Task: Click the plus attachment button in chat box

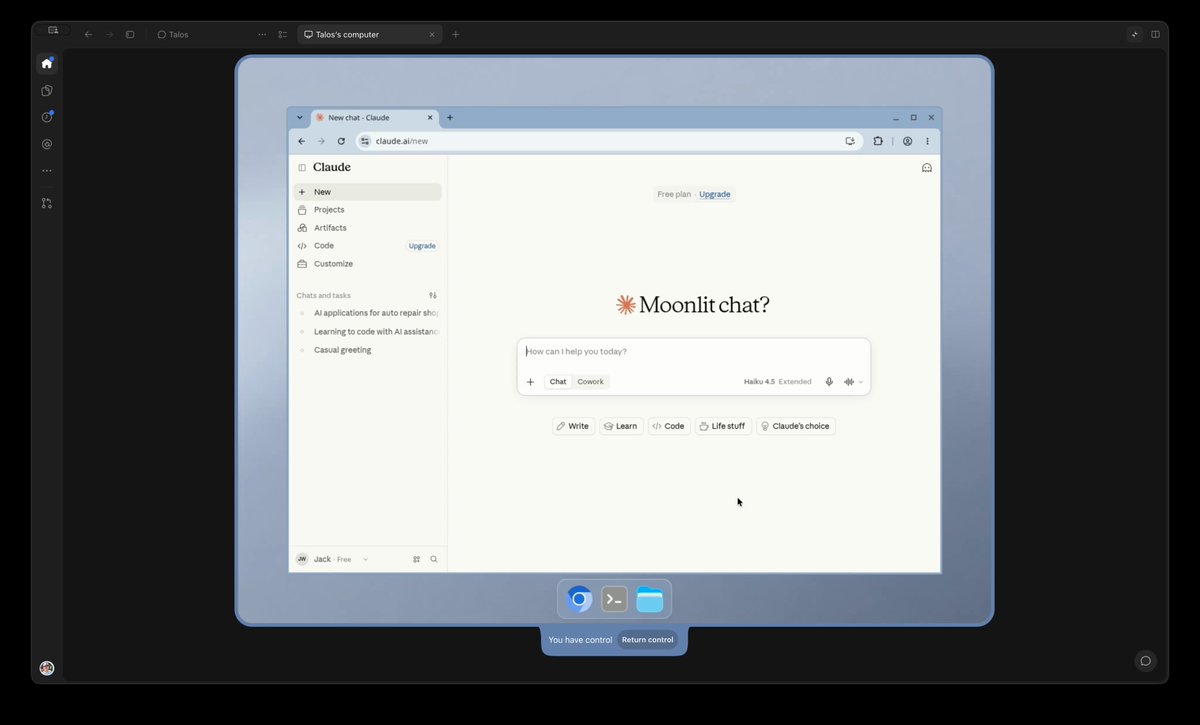Action: pyautogui.click(x=530, y=382)
